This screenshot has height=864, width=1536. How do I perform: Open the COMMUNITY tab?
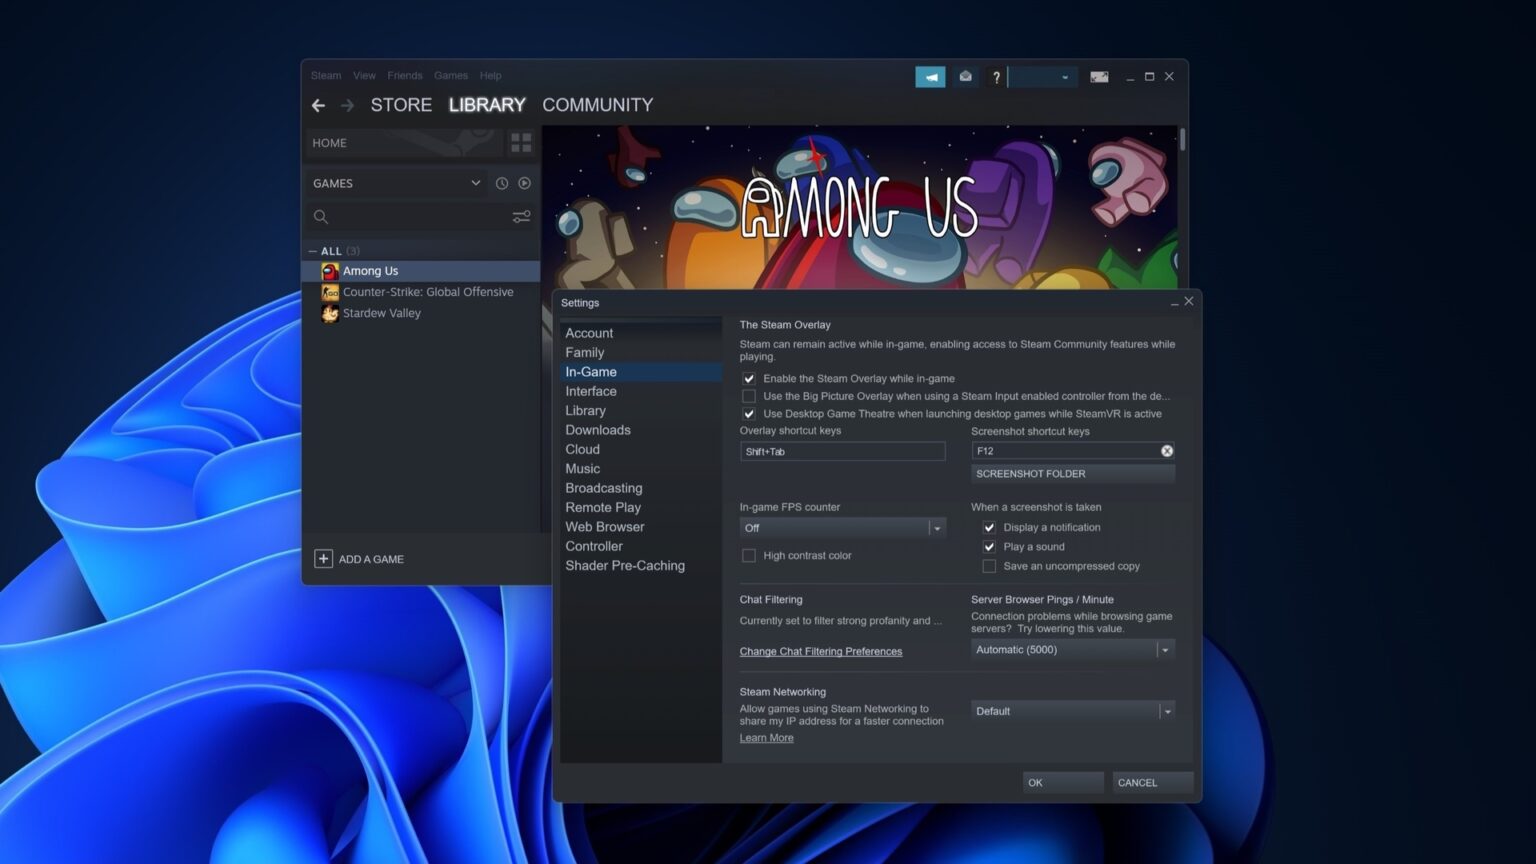point(597,105)
